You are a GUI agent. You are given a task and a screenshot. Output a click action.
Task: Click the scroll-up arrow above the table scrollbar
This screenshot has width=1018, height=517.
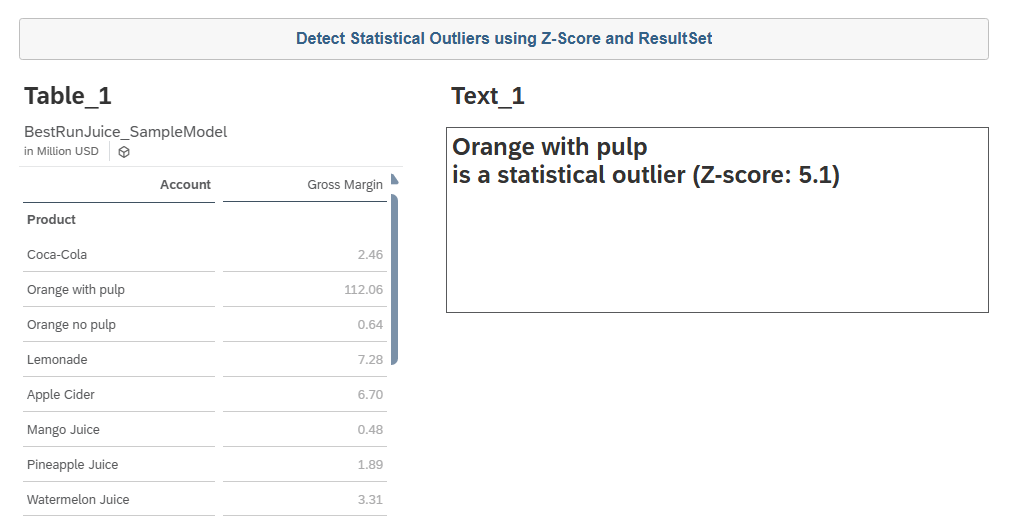tap(394, 180)
